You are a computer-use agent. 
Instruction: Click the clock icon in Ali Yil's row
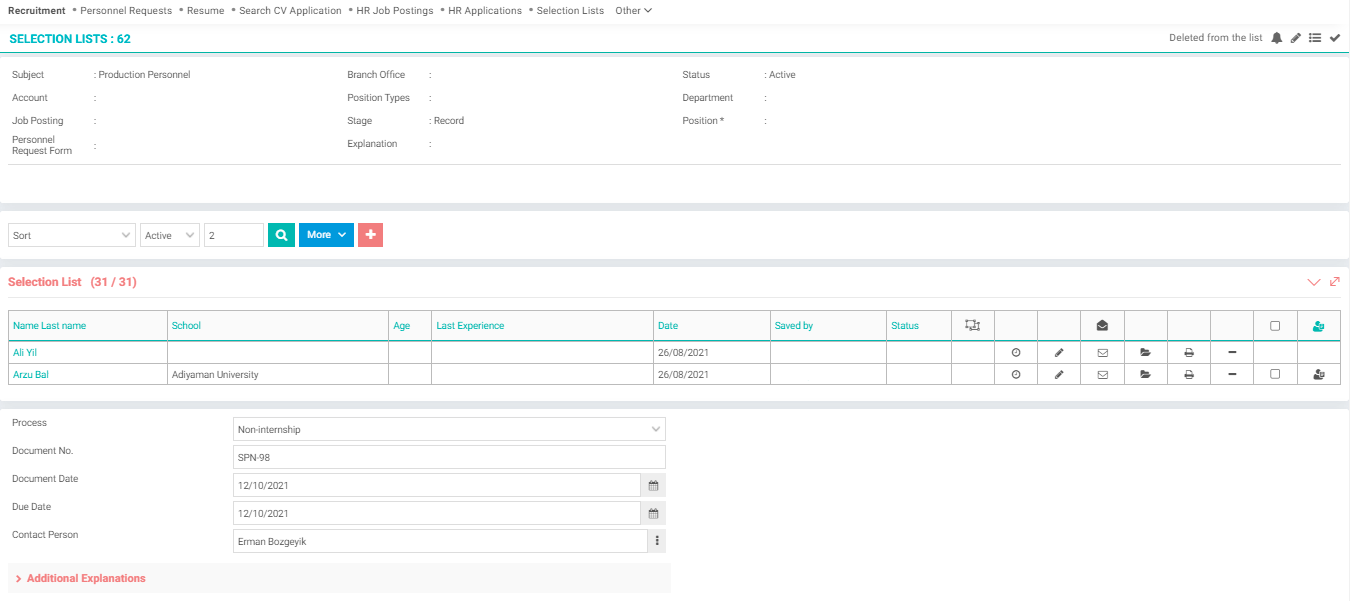pyautogui.click(x=1016, y=352)
